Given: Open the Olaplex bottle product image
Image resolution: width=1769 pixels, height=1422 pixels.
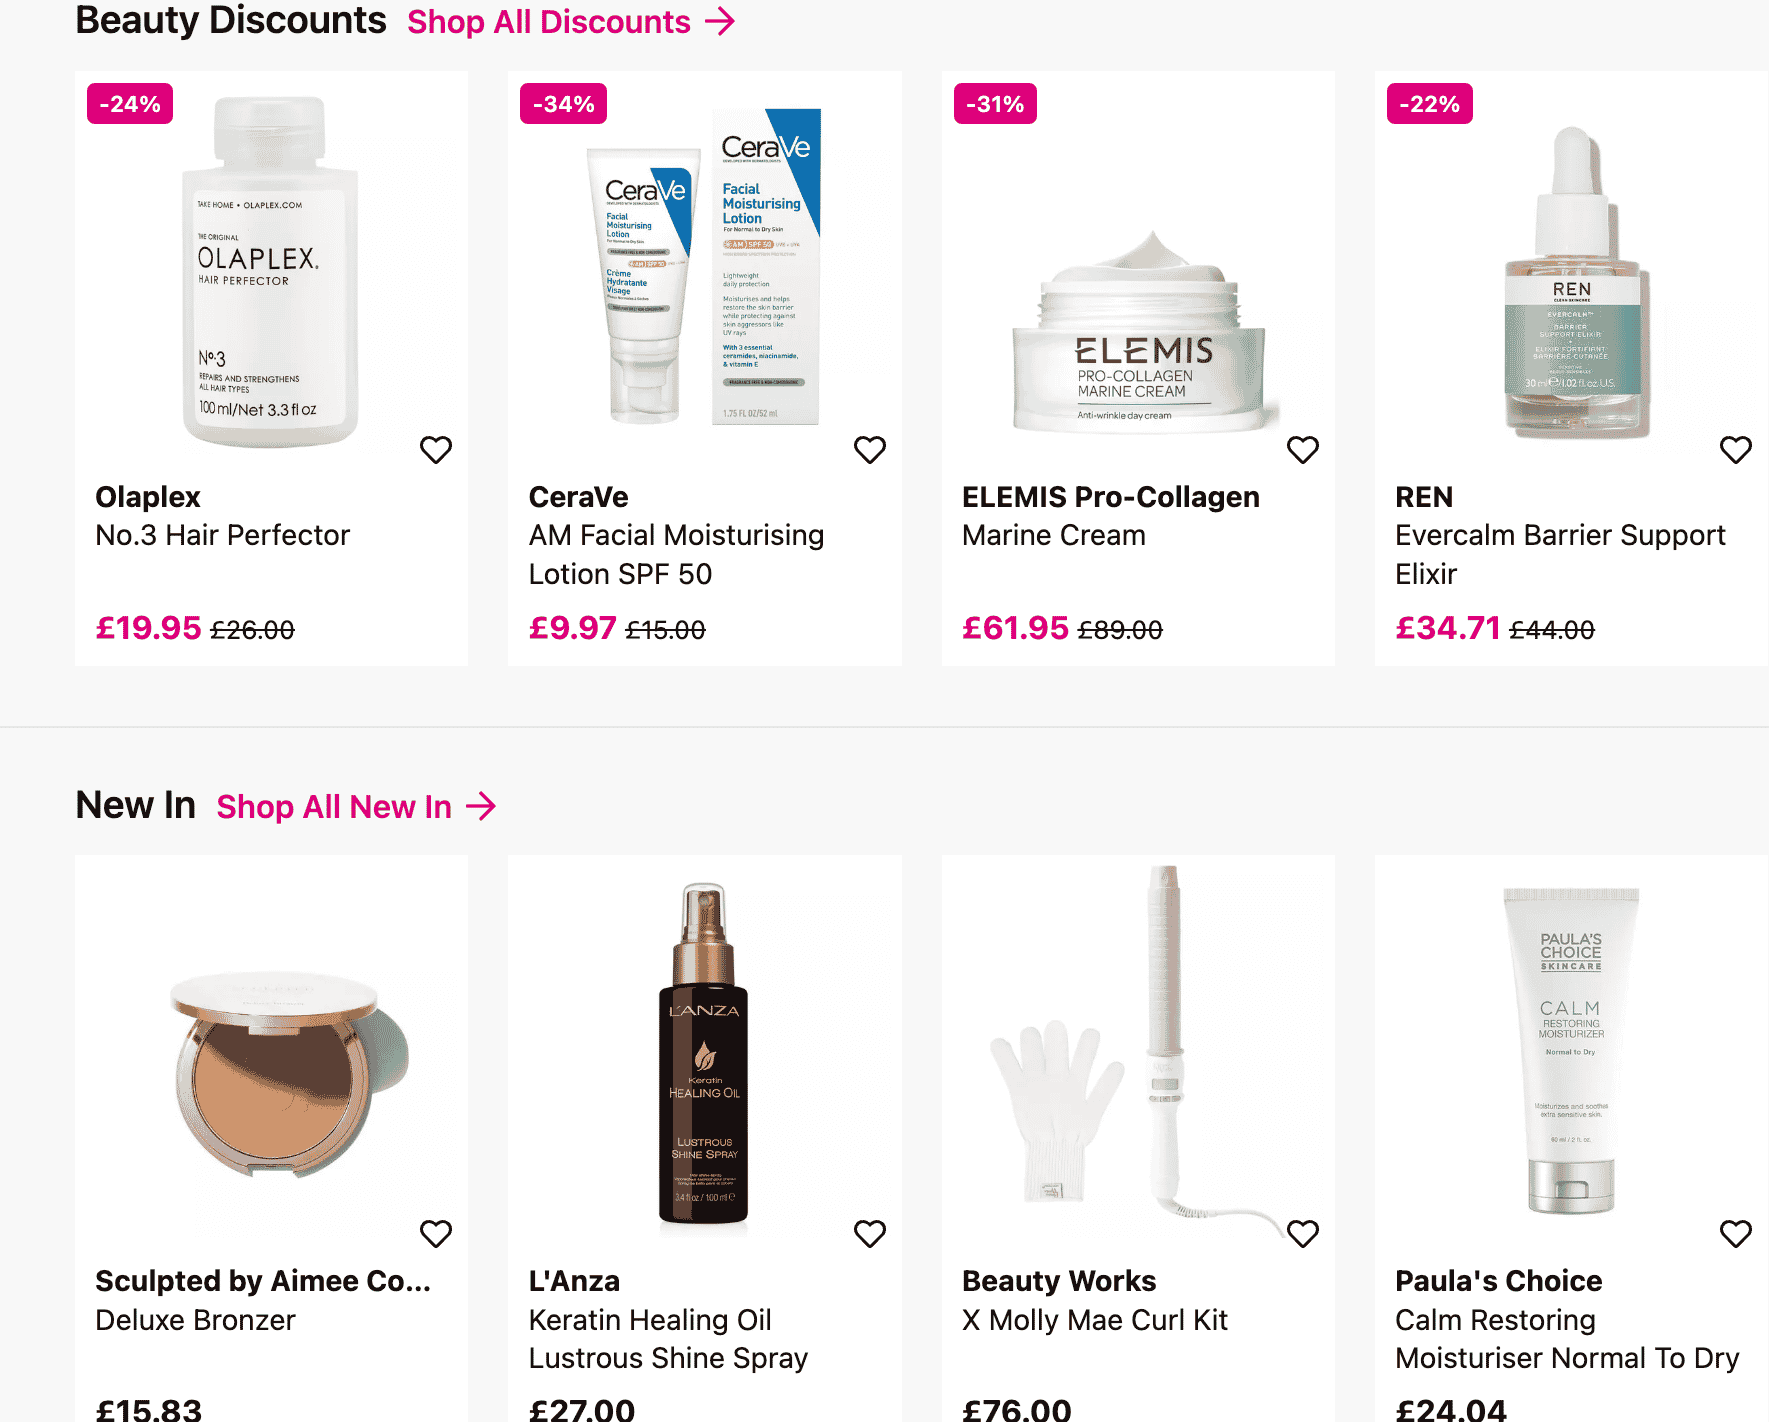Looking at the screenshot, I should click(x=270, y=270).
